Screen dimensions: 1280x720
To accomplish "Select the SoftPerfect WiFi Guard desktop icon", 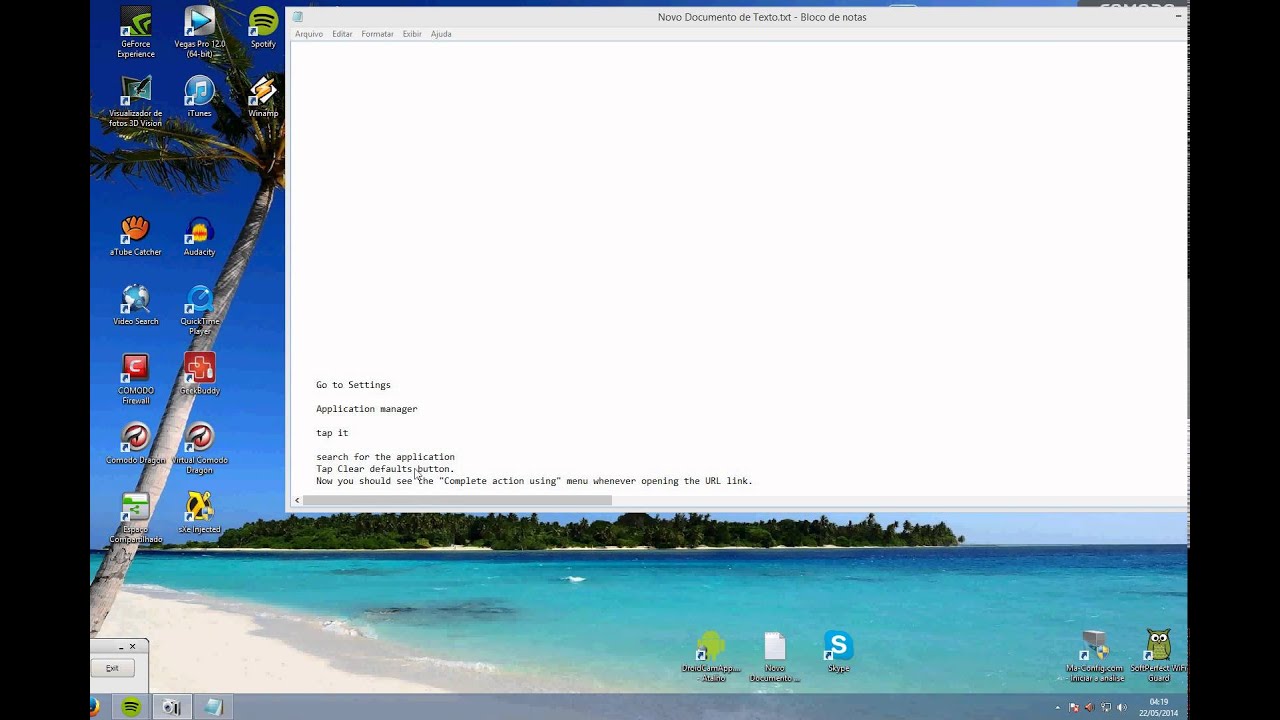I will tap(1158, 657).
